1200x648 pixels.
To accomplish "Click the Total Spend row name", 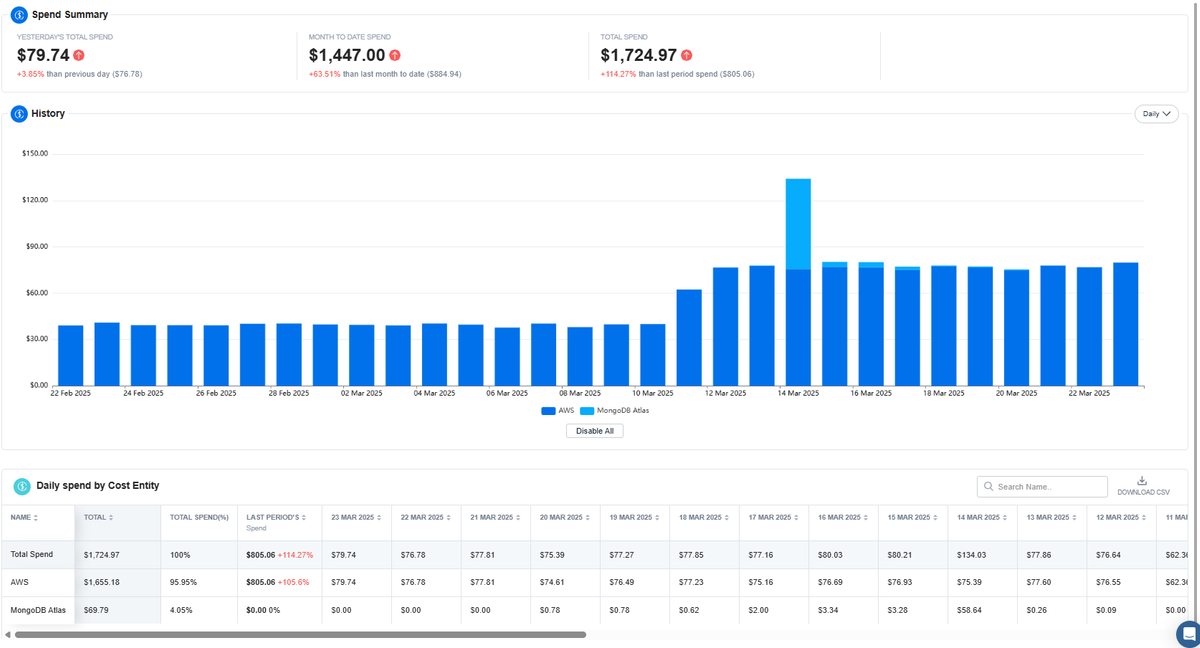I will [32, 554].
